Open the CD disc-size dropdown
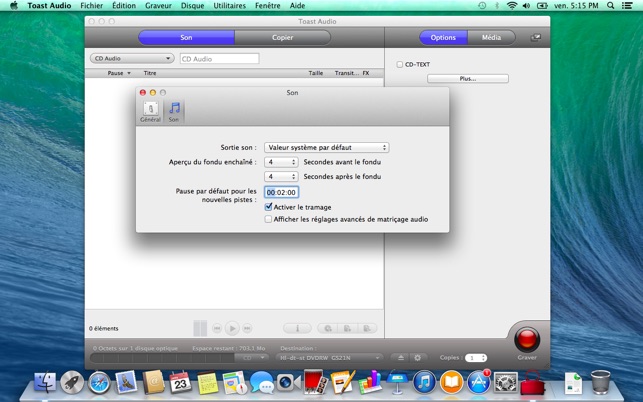This screenshot has width=643, height=402. pos(251,358)
